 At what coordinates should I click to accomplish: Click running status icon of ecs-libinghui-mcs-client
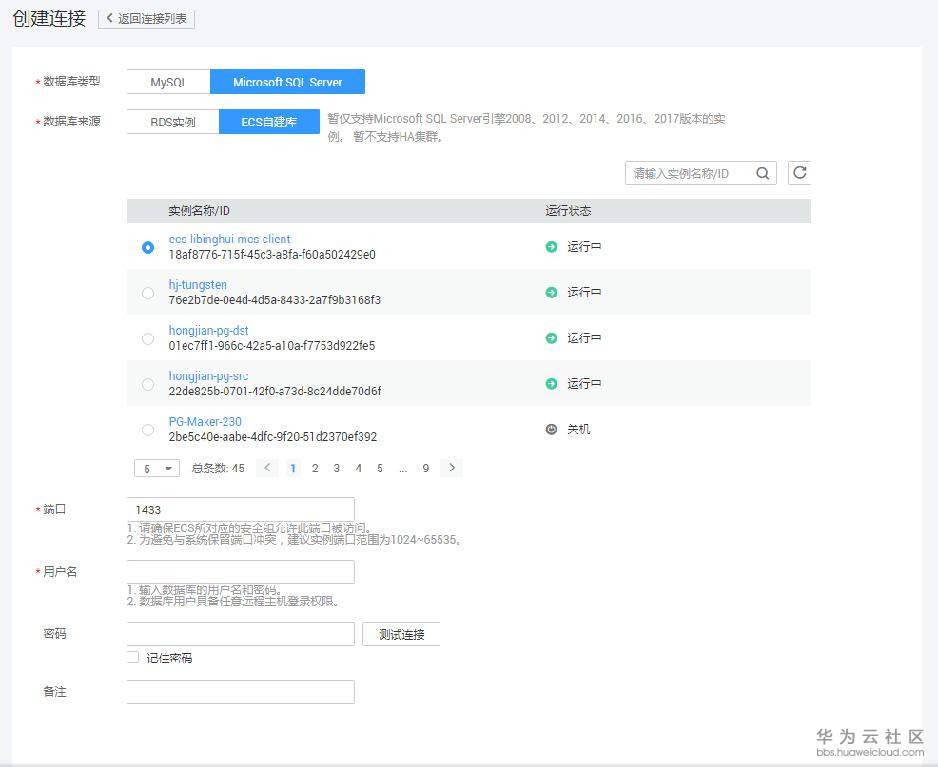pos(551,246)
